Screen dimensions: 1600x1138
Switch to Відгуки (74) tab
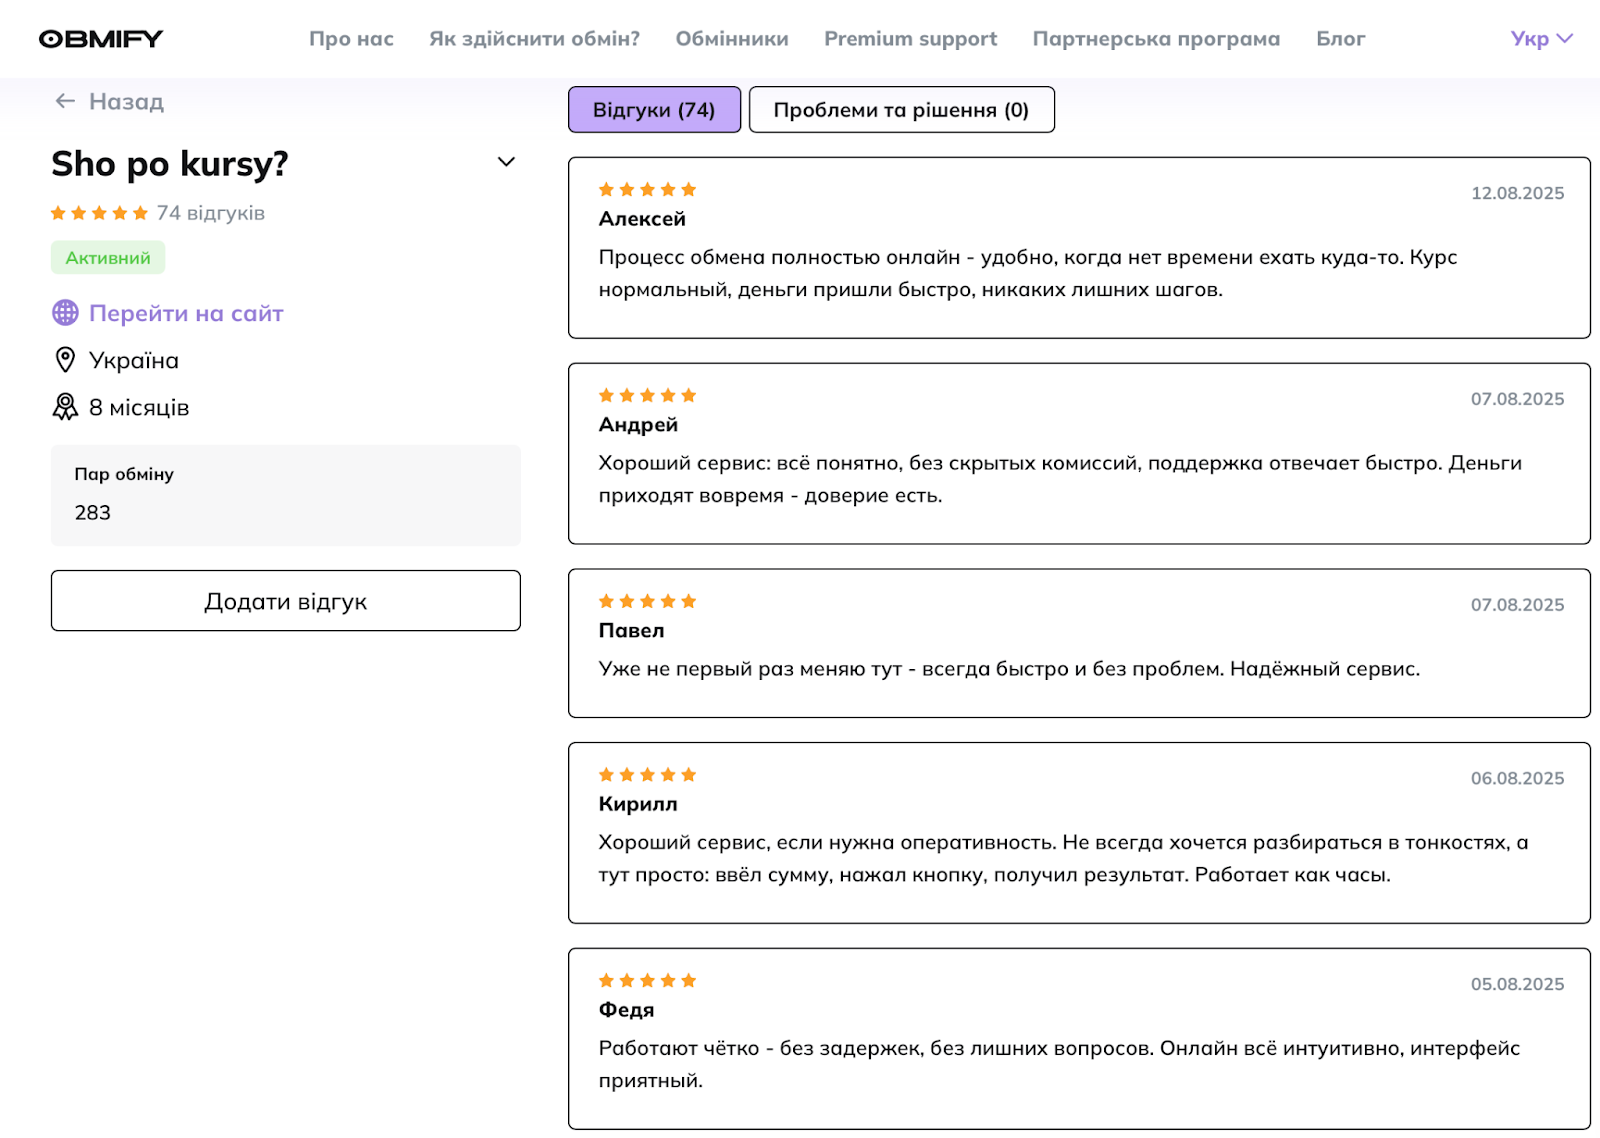click(x=654, y=110)
